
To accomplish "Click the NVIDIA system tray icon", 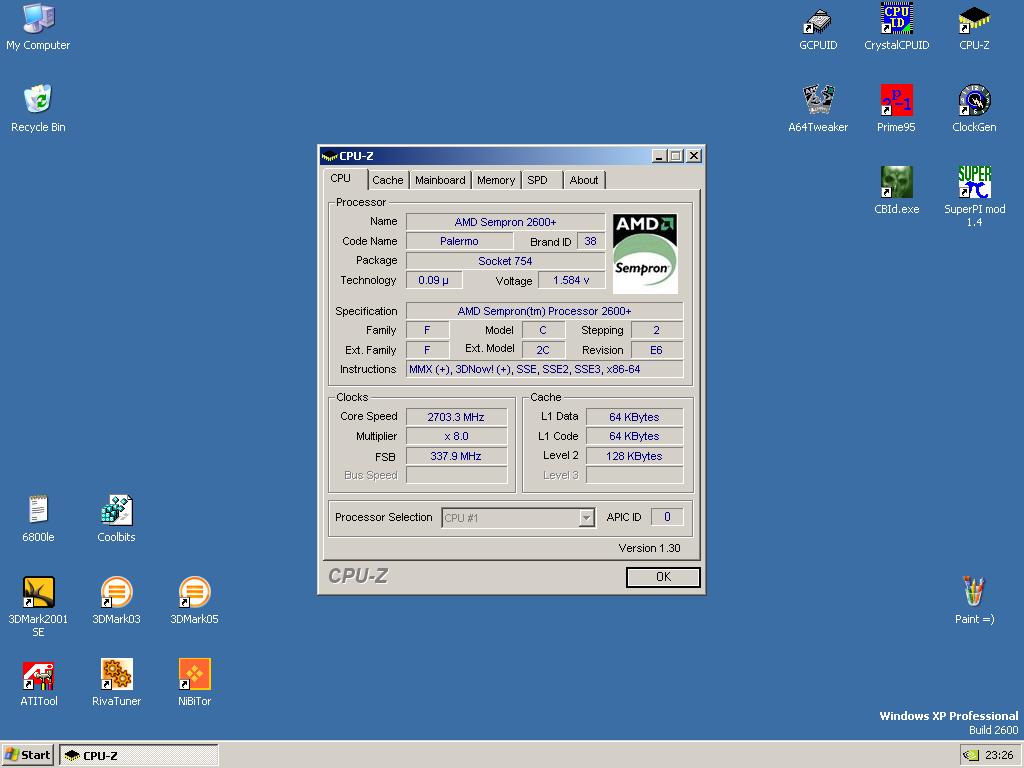I will tap(971, 755).
